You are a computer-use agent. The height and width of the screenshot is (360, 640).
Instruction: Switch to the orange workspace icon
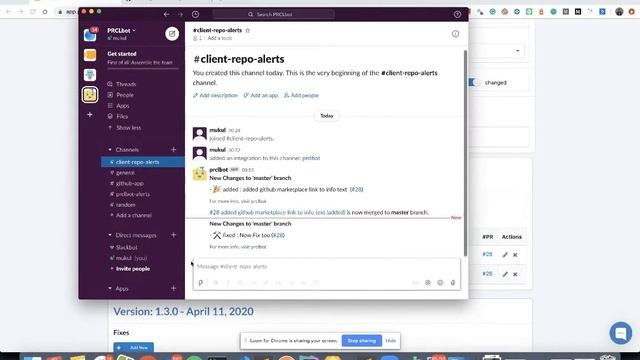point(90,55)
